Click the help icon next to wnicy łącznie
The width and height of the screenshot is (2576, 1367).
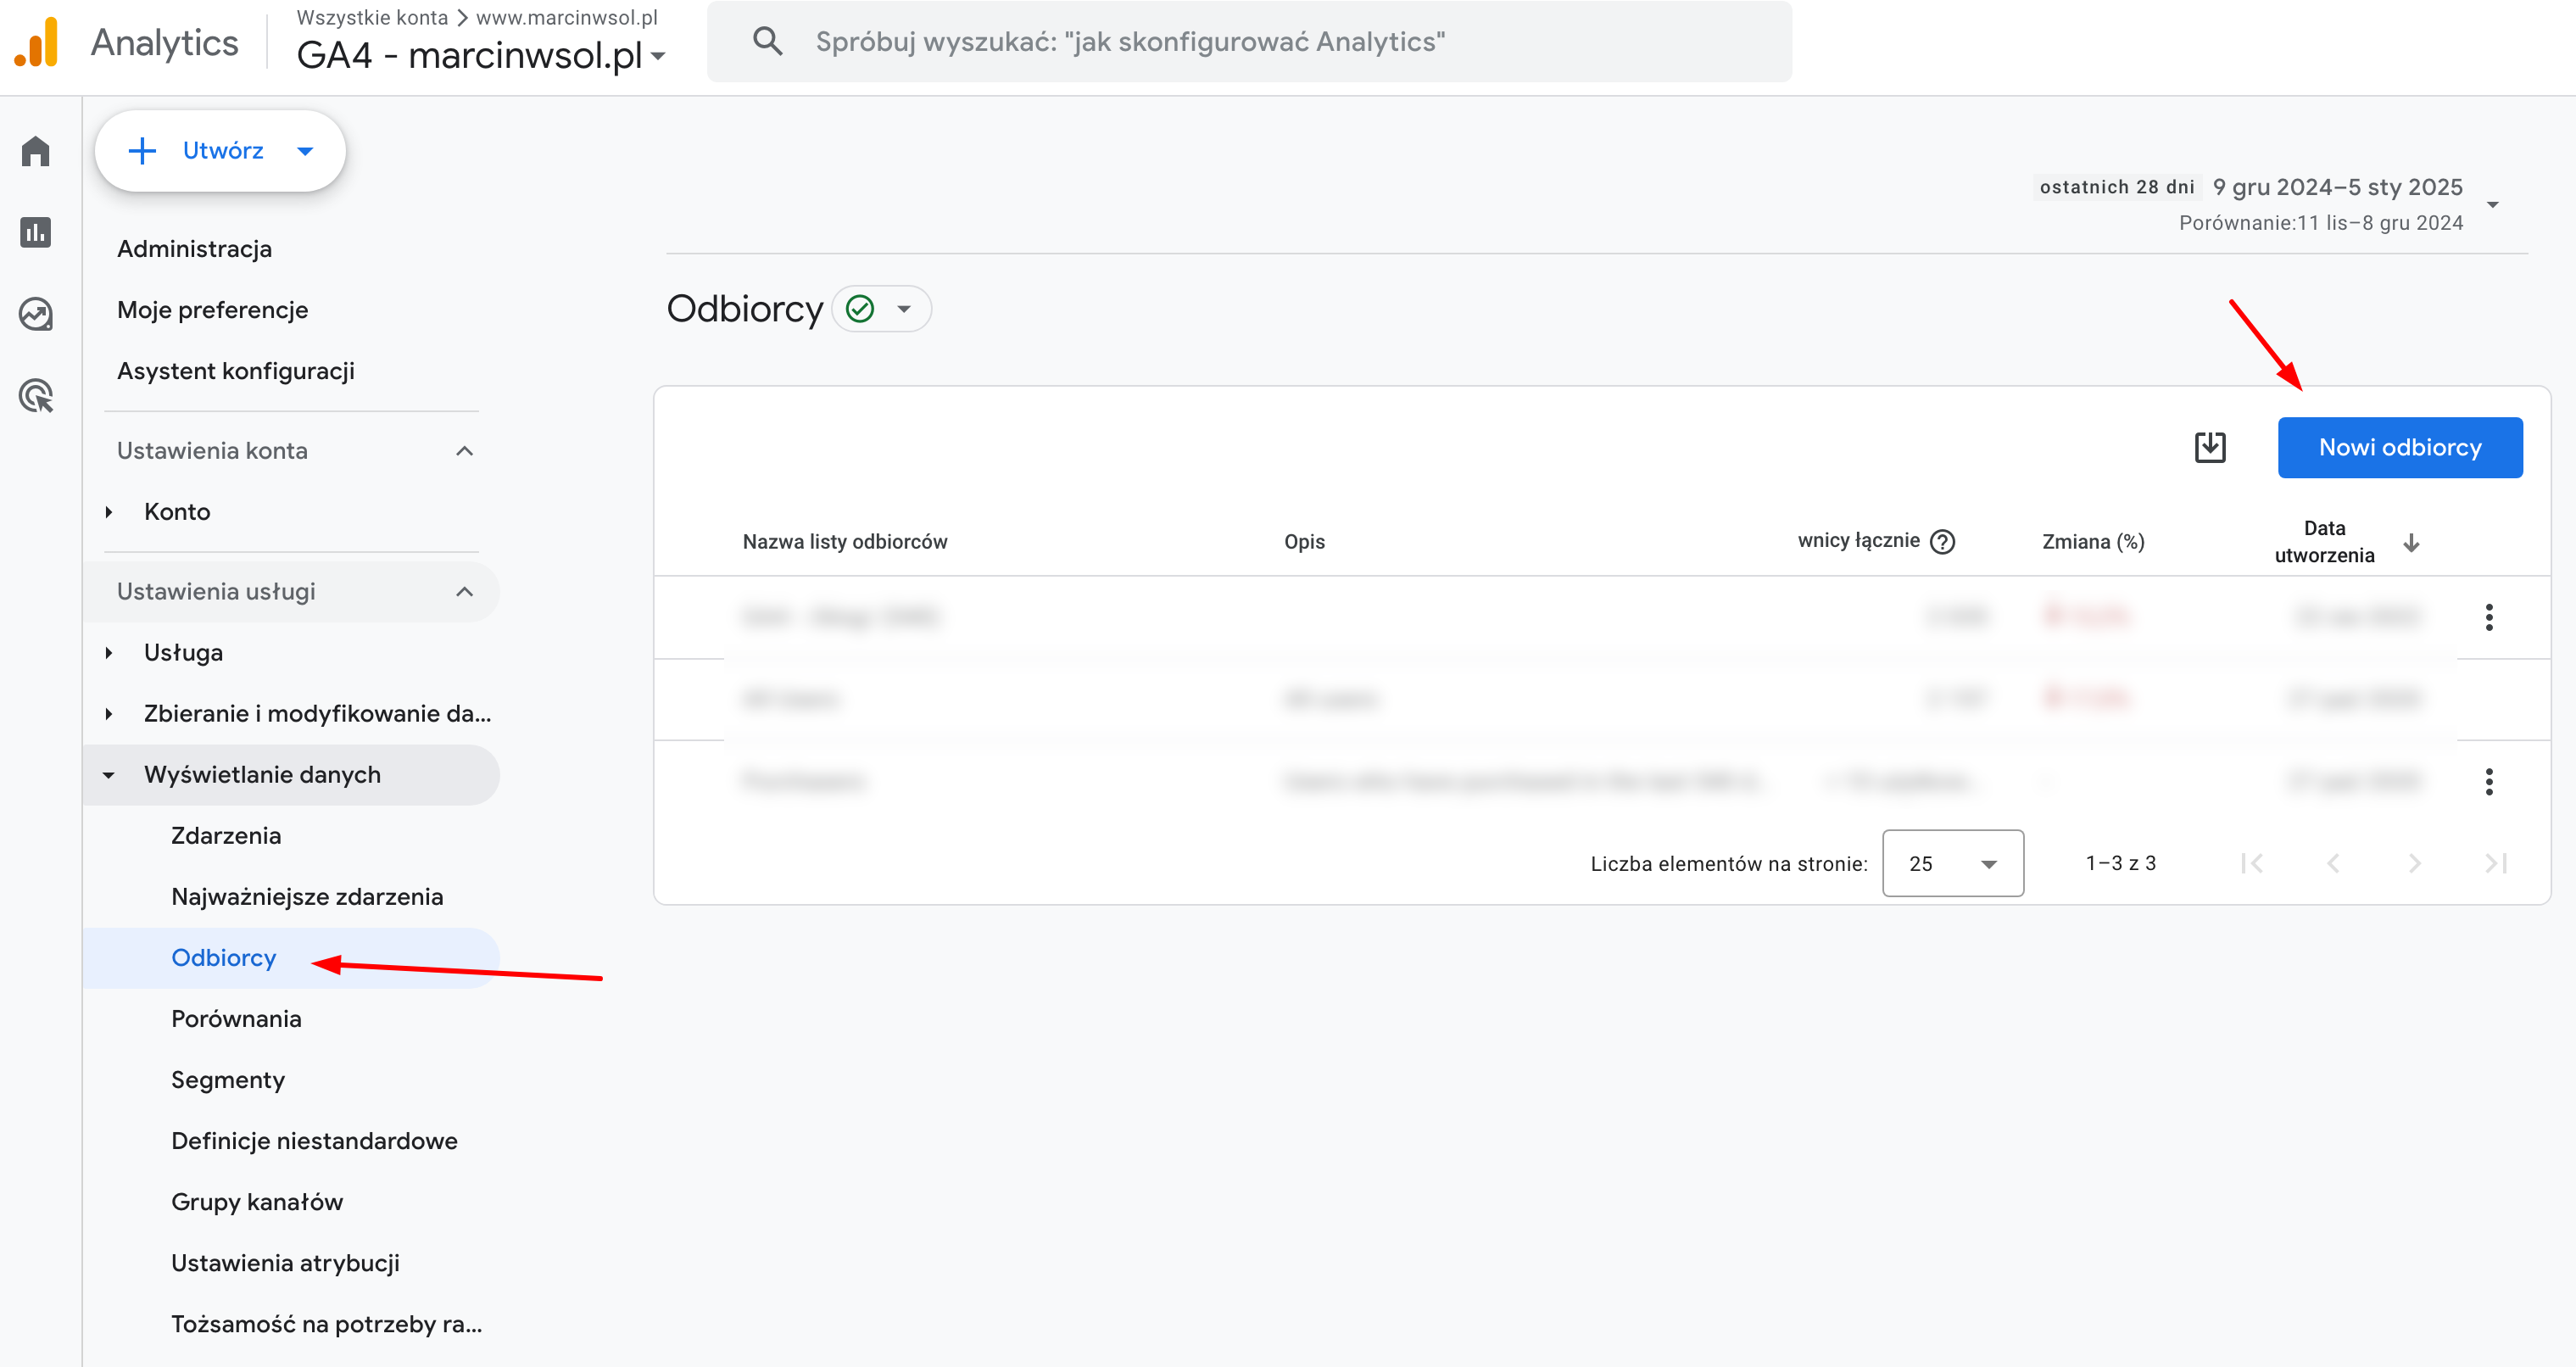pyautogui.click(x=1942, y=541)
